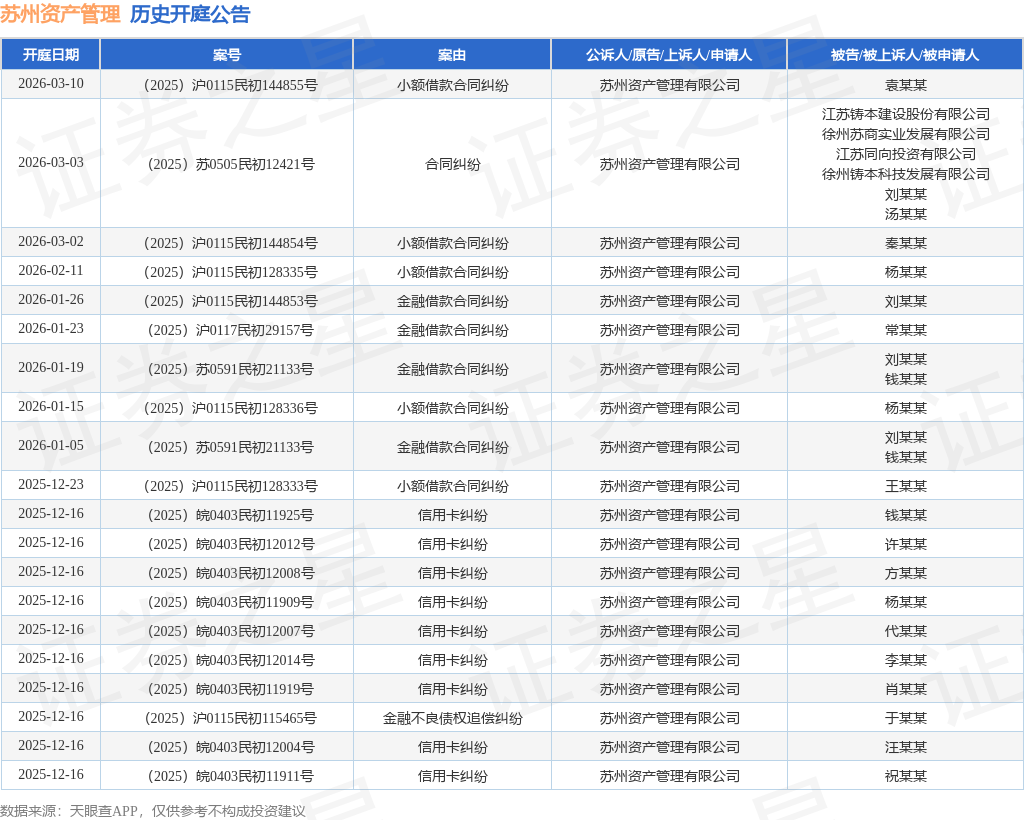Click the date cell 2026-02-11
This screenshot has height=820, width=1024.
pos(51,270)
